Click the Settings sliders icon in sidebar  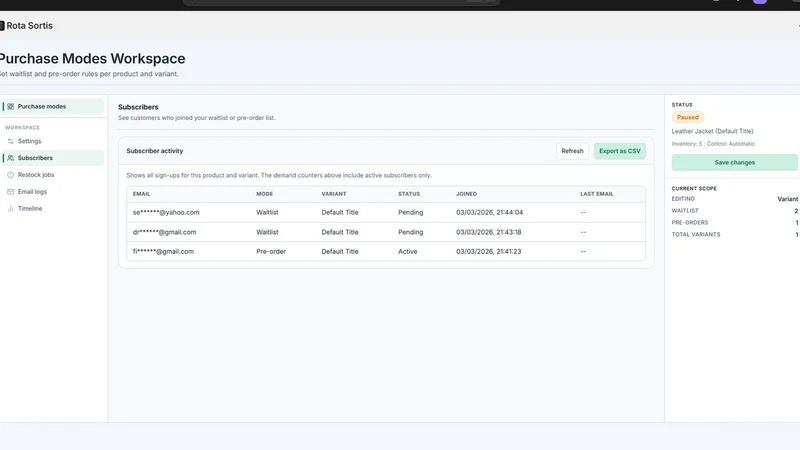point(10,141)
